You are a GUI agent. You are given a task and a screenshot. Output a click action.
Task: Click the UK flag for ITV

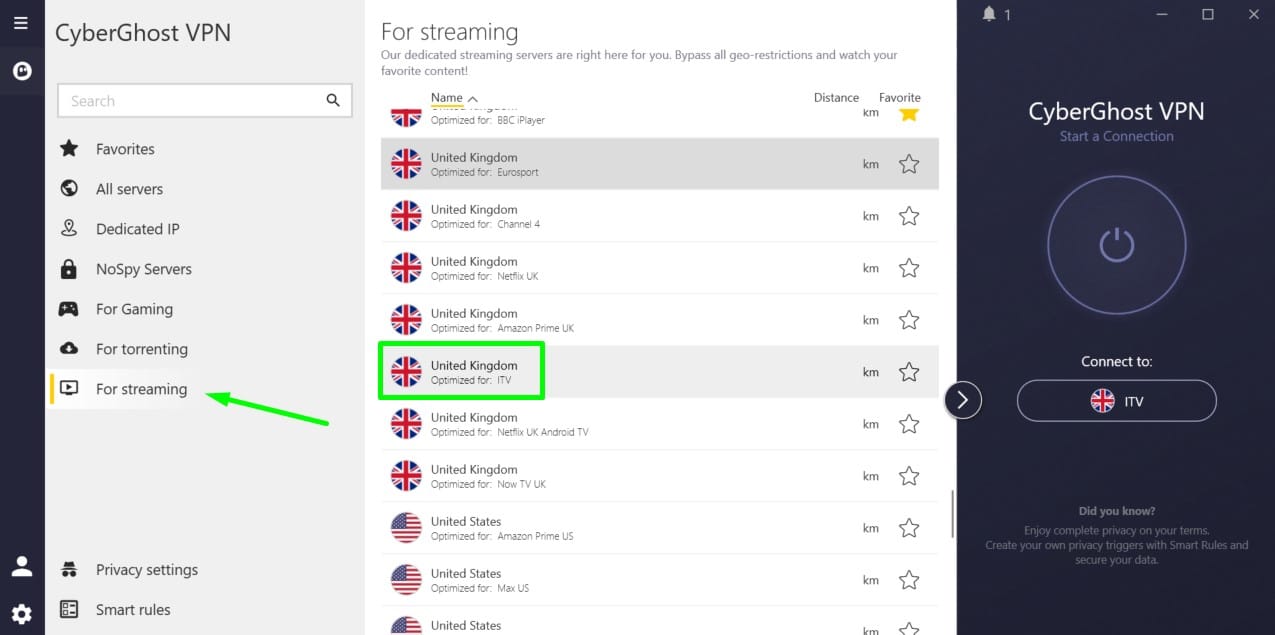tap(406, 372)
